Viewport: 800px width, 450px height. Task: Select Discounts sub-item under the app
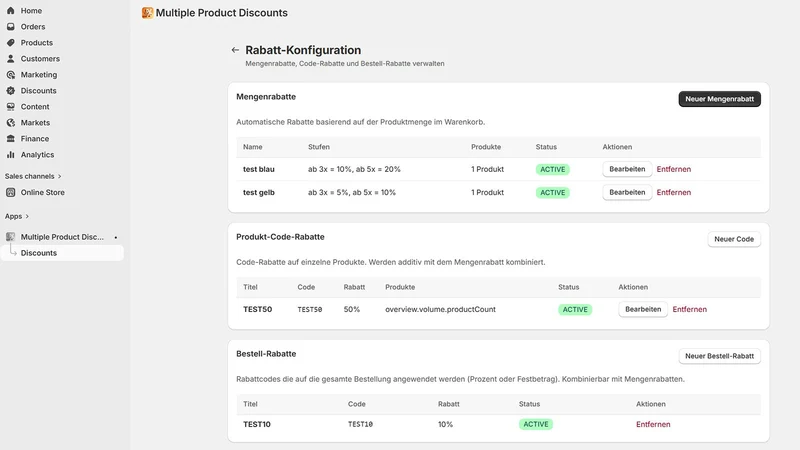point(62,253)
